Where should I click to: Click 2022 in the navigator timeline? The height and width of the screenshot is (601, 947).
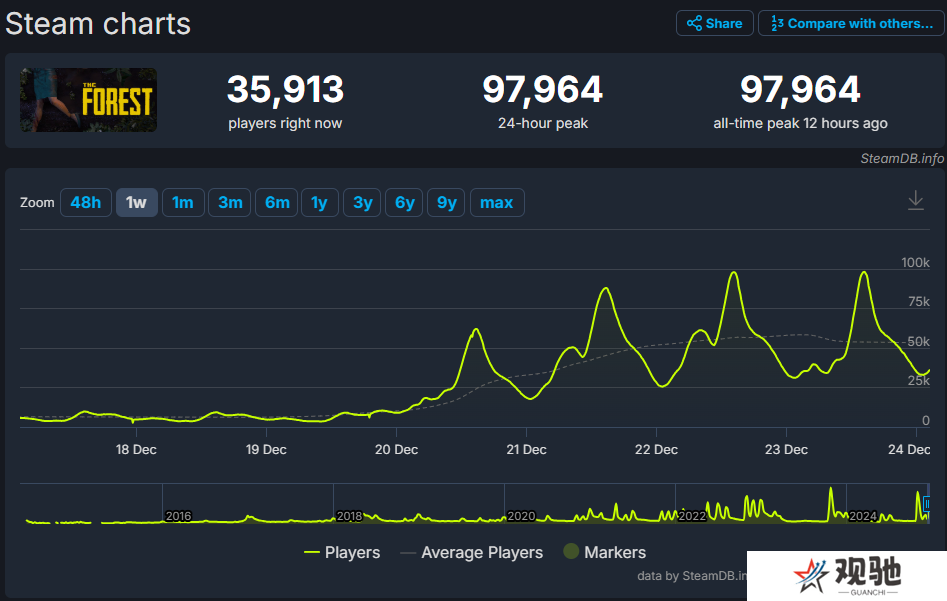coord(692,516)
